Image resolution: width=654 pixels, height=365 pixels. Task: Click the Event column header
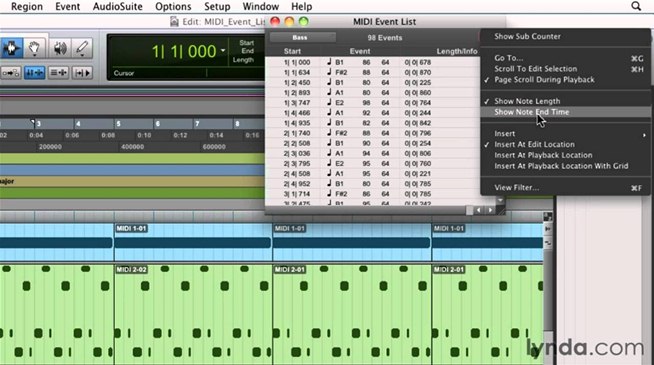coord(360,51)
